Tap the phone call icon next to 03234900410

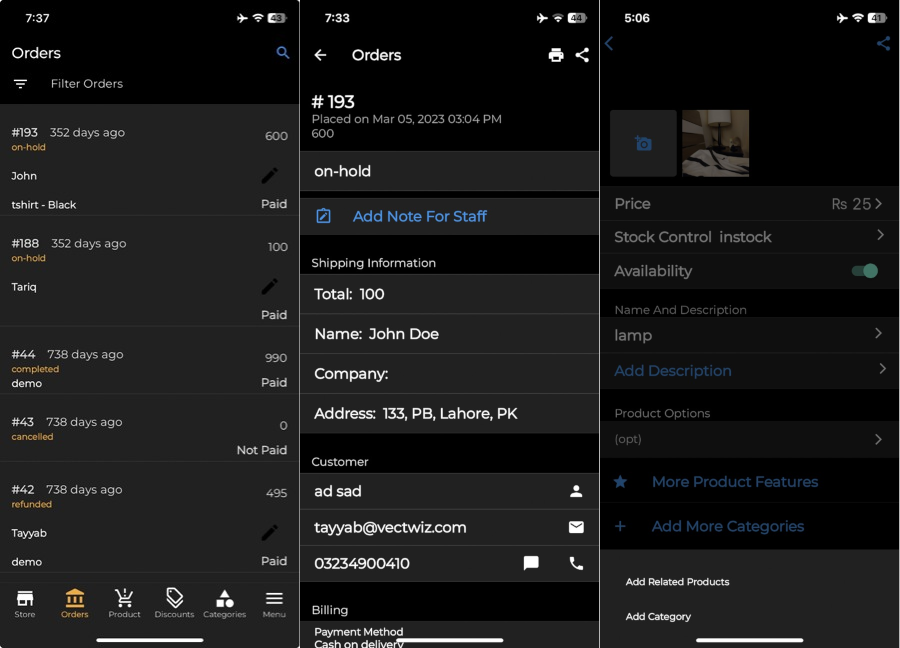tap(576, 563)
